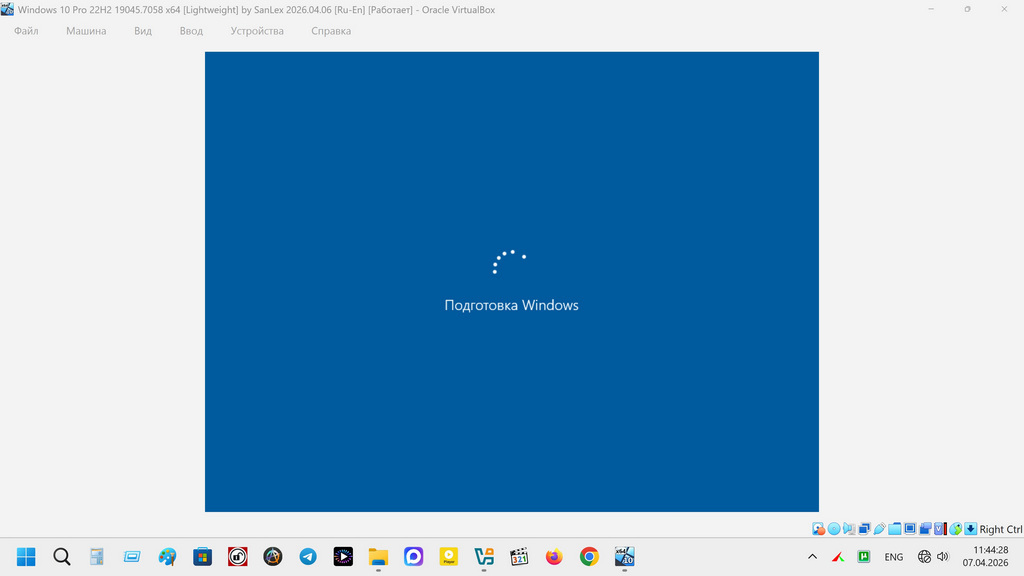Click the shared folders status icon
The image size is (1024, 576).
click(895, 529)
